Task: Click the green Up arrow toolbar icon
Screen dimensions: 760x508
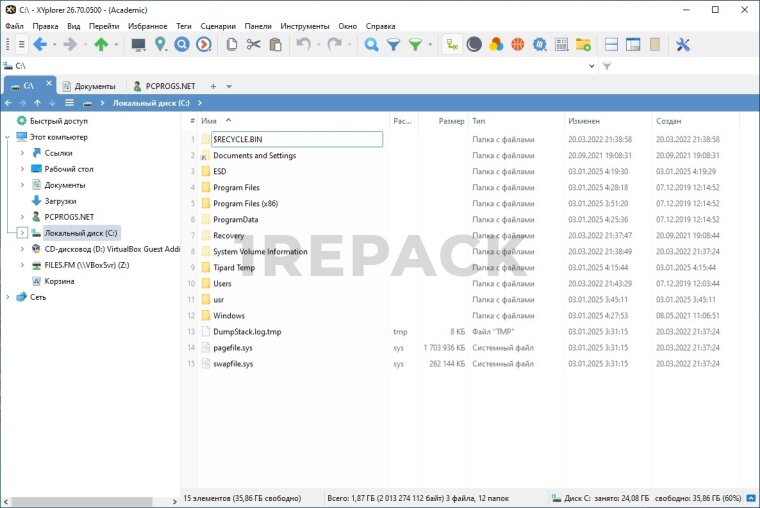Action: tap(100, 44)
